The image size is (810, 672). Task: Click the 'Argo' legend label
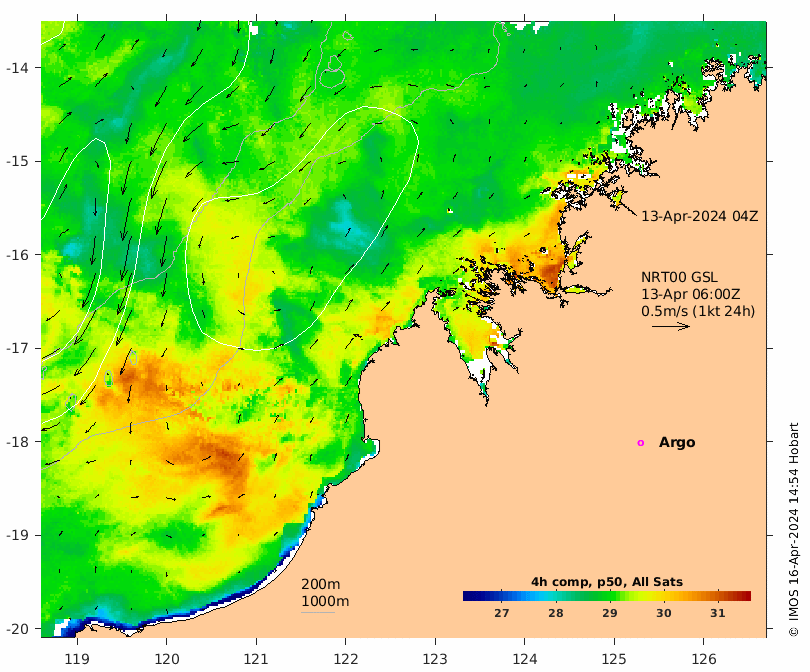(x=677, y=443)
